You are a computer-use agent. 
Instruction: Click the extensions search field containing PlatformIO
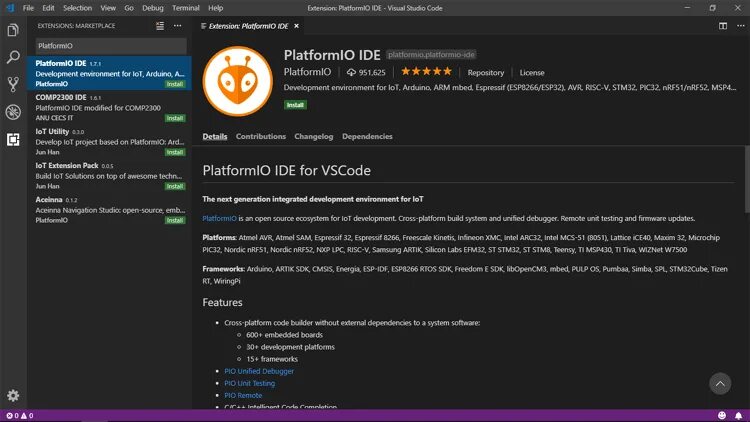pos(111,46)
